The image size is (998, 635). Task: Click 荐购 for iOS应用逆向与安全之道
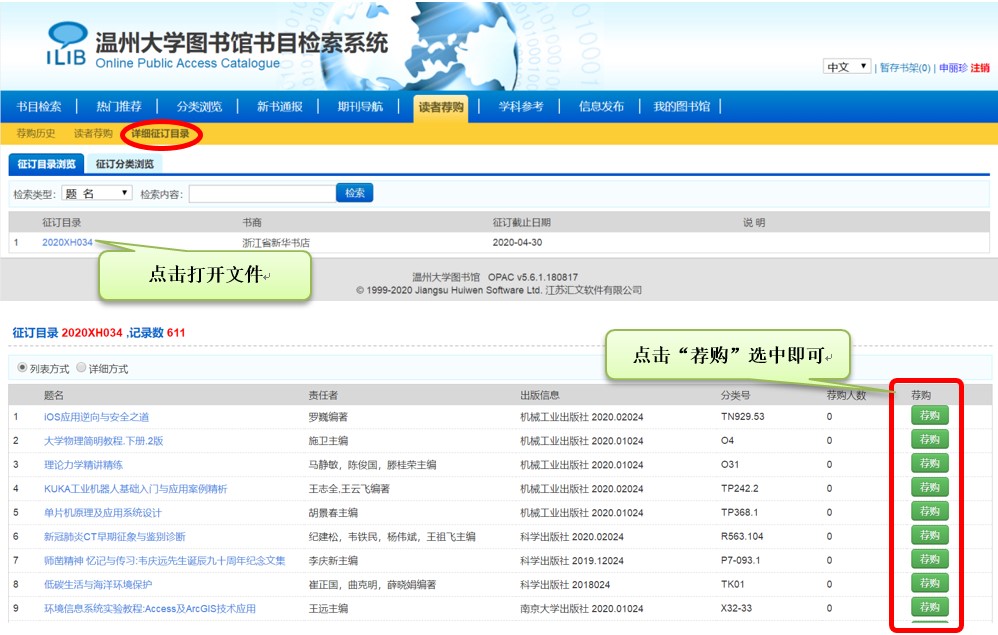point(929,416)
